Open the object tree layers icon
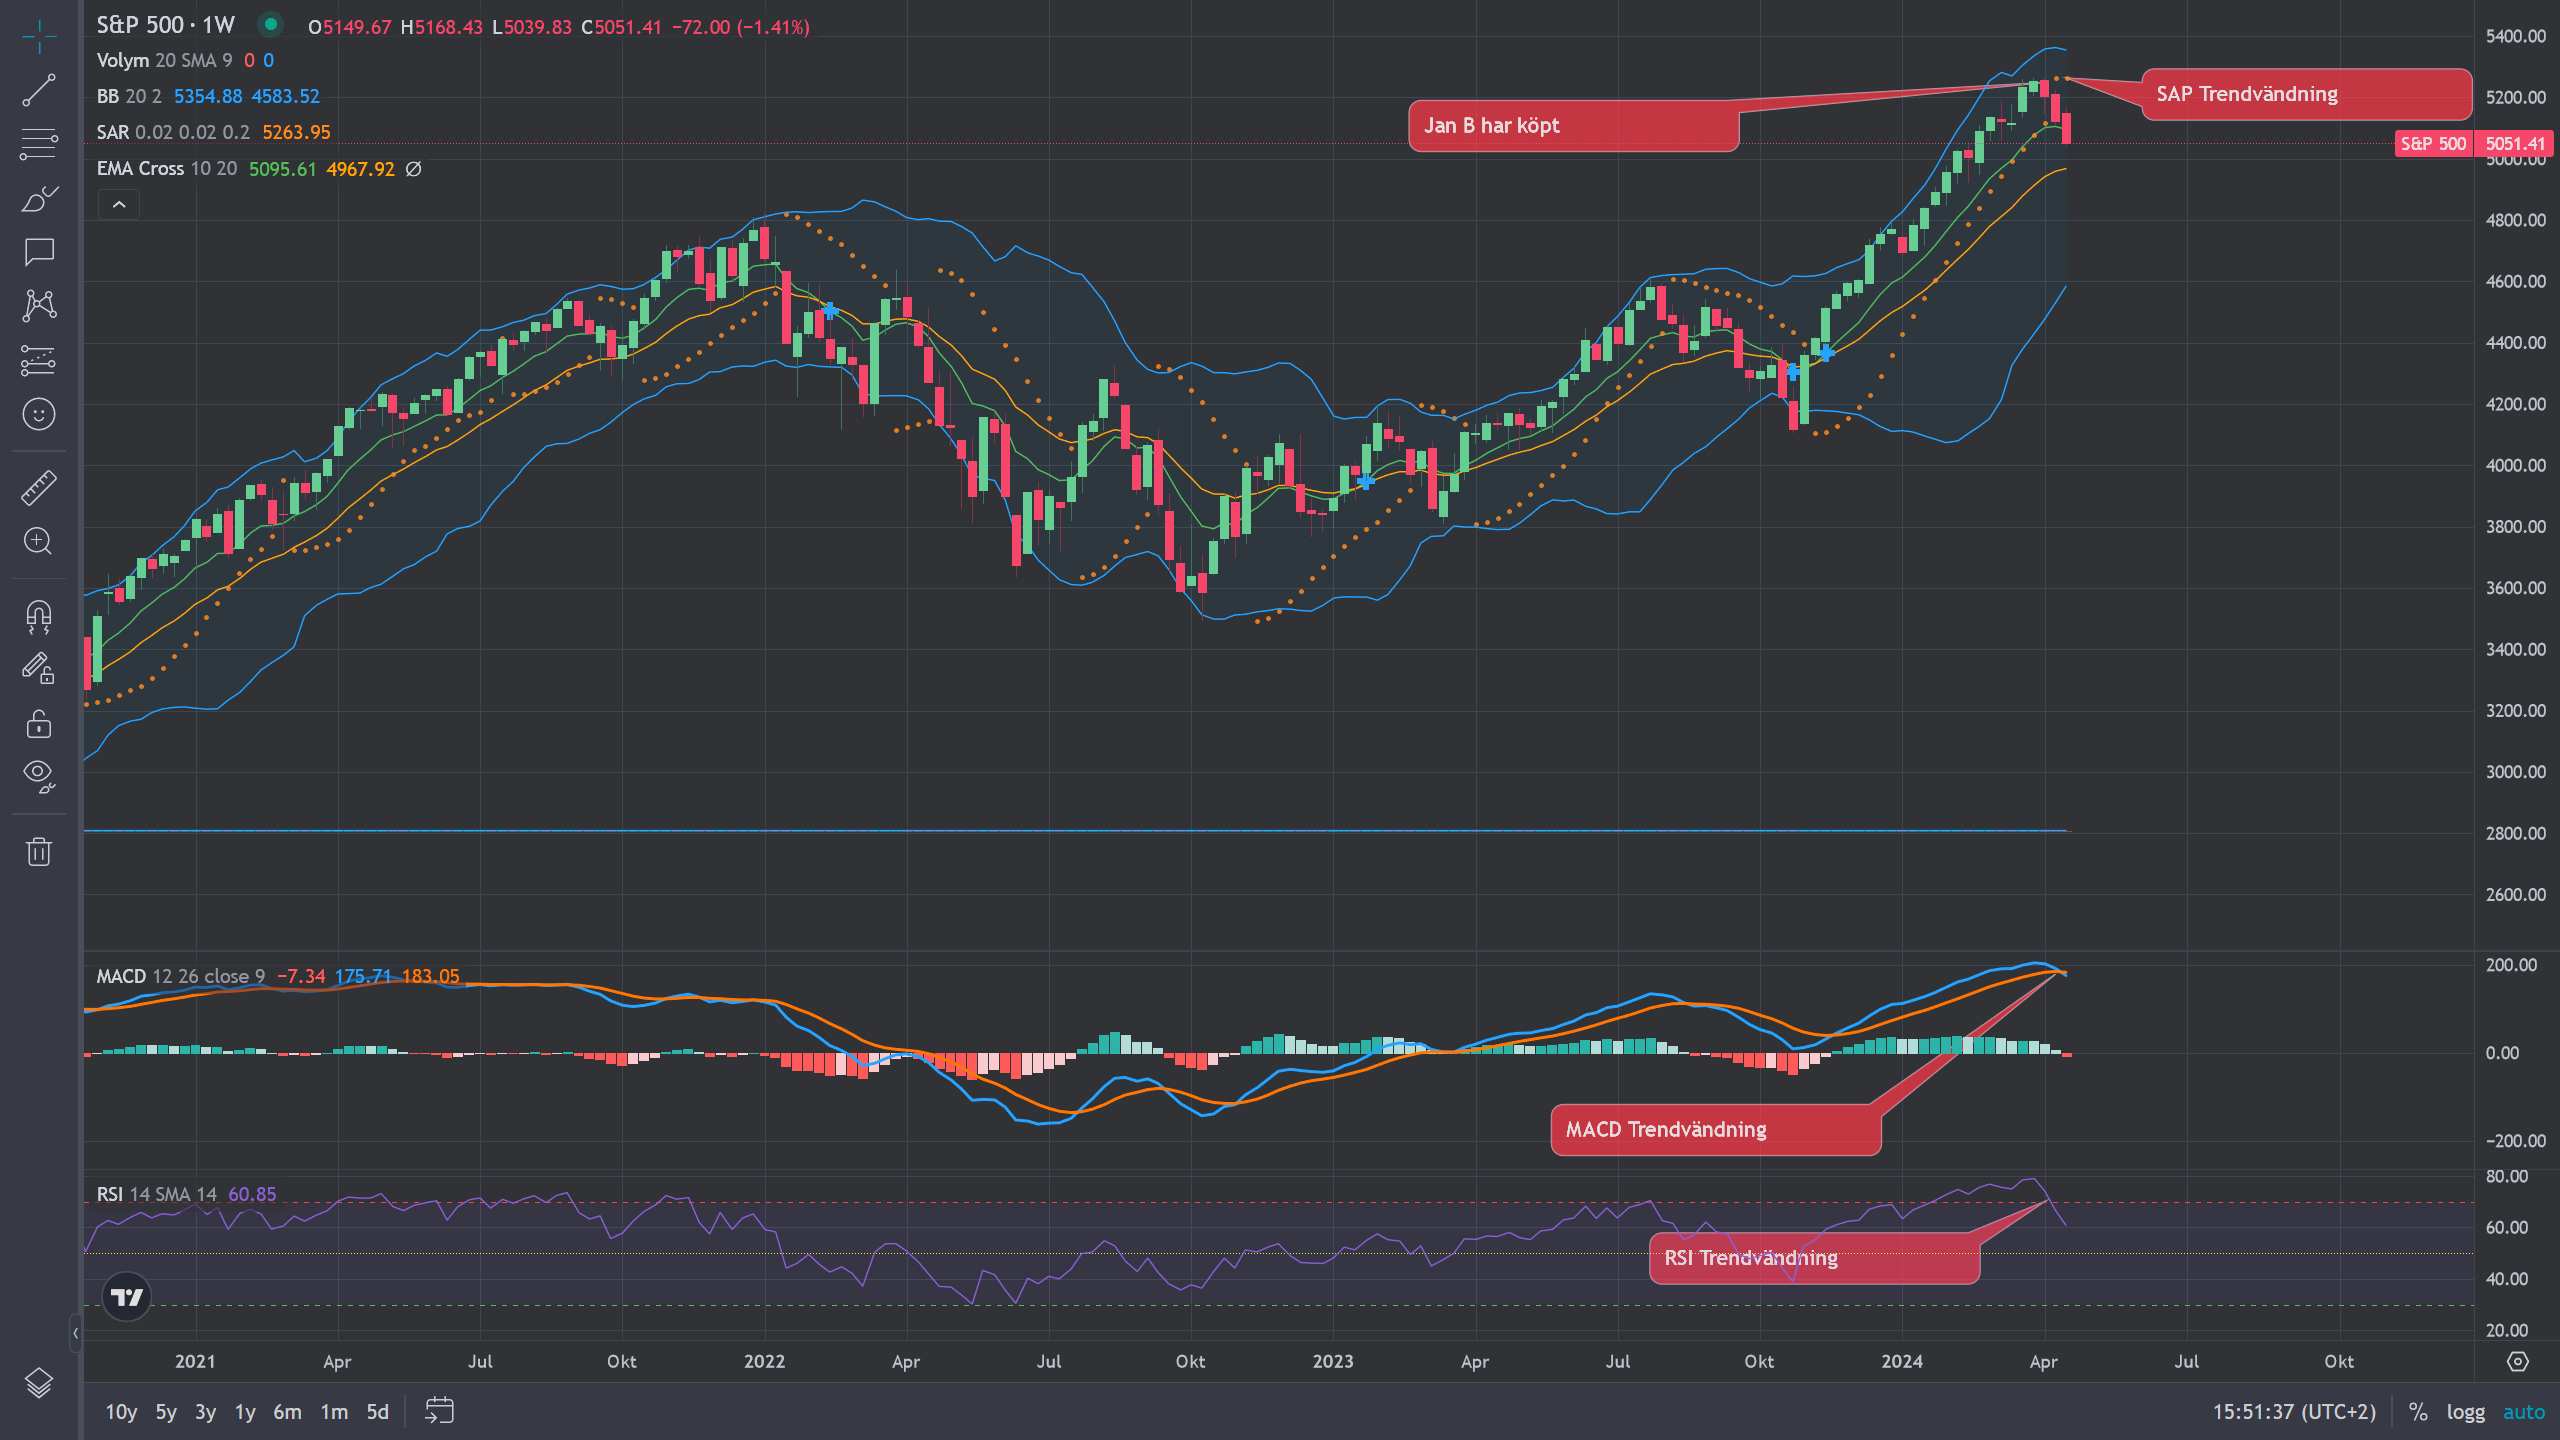 [39, 1383]
